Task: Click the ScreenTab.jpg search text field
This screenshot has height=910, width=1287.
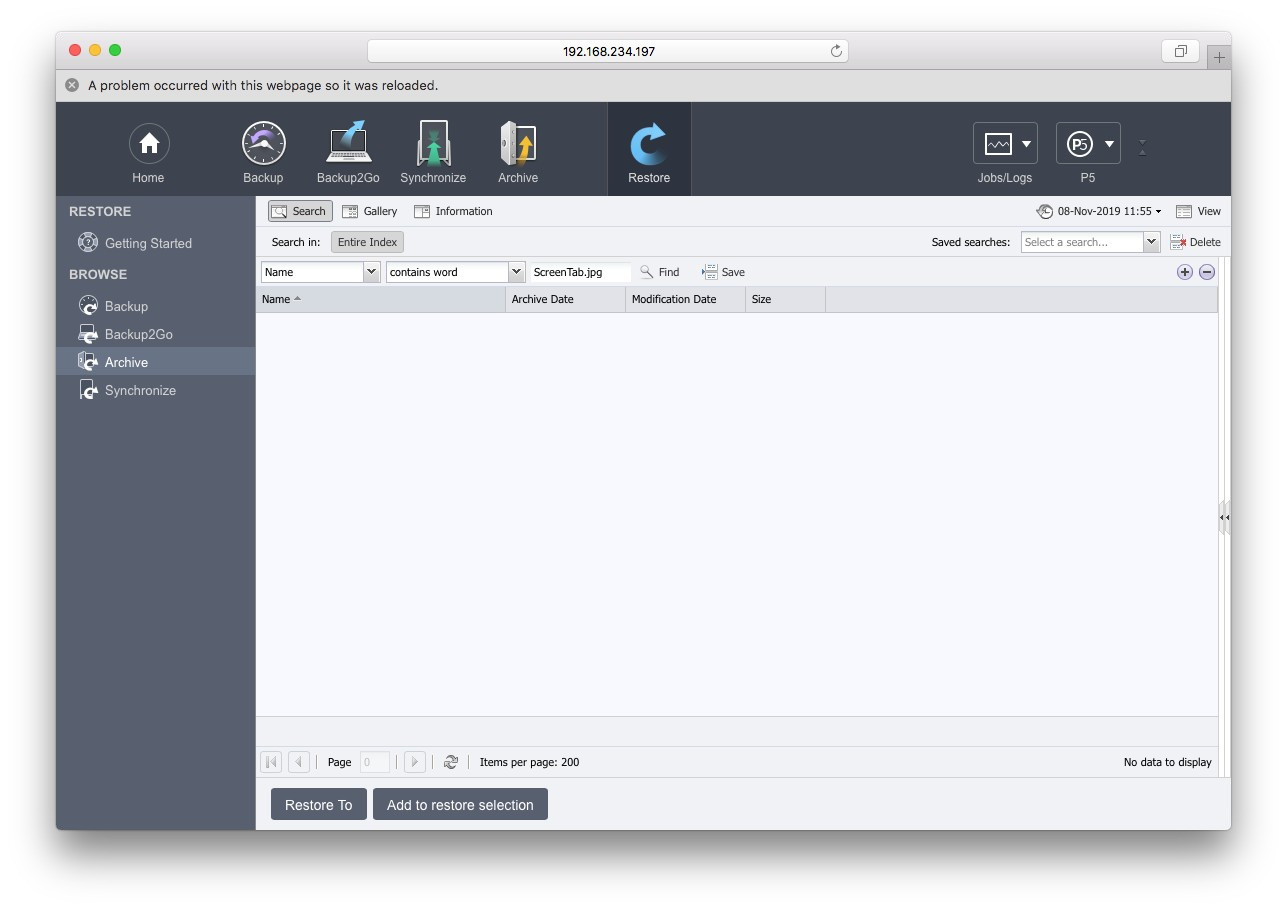Action: [580, 272]
